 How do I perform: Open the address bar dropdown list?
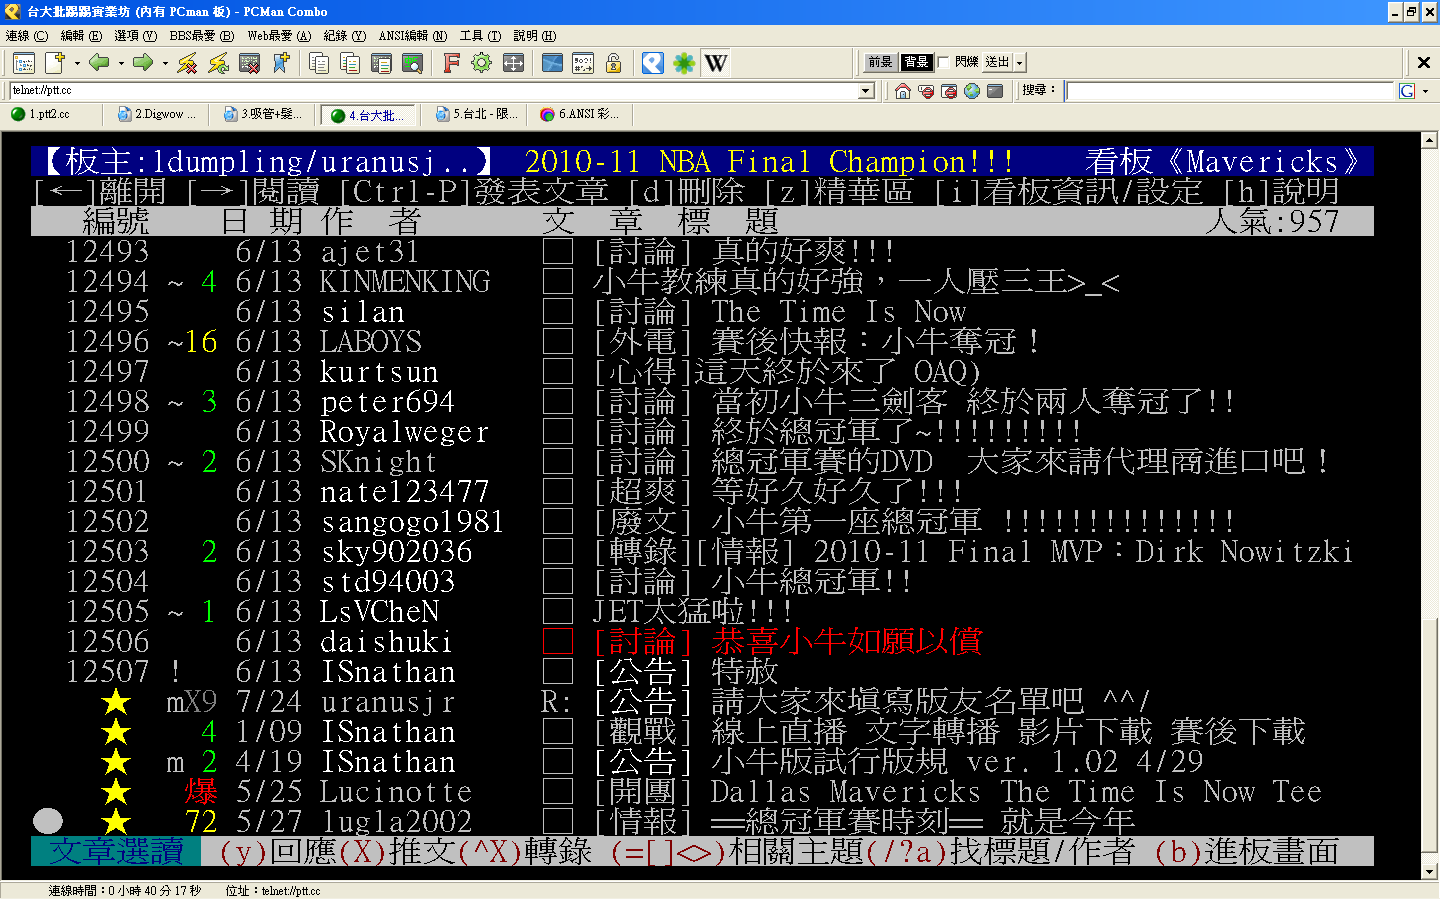click(866, 91)
